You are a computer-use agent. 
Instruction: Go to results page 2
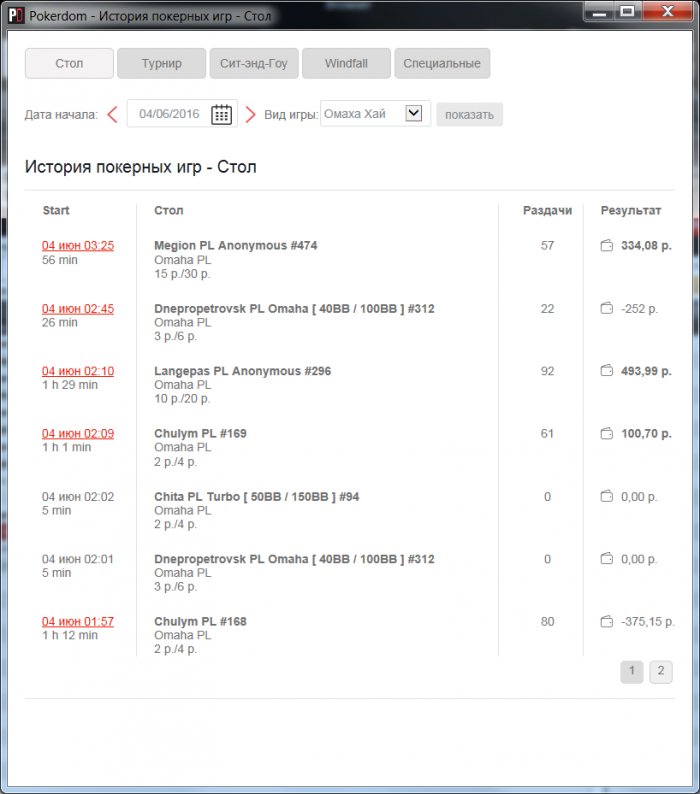point(661,671)
